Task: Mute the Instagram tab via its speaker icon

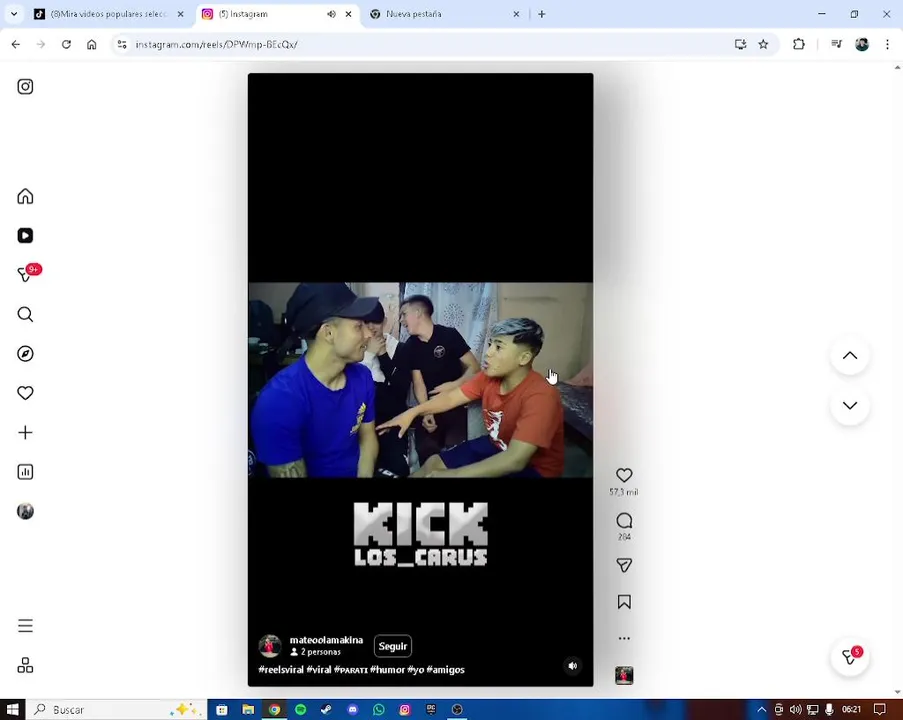Action: point(331,14)
